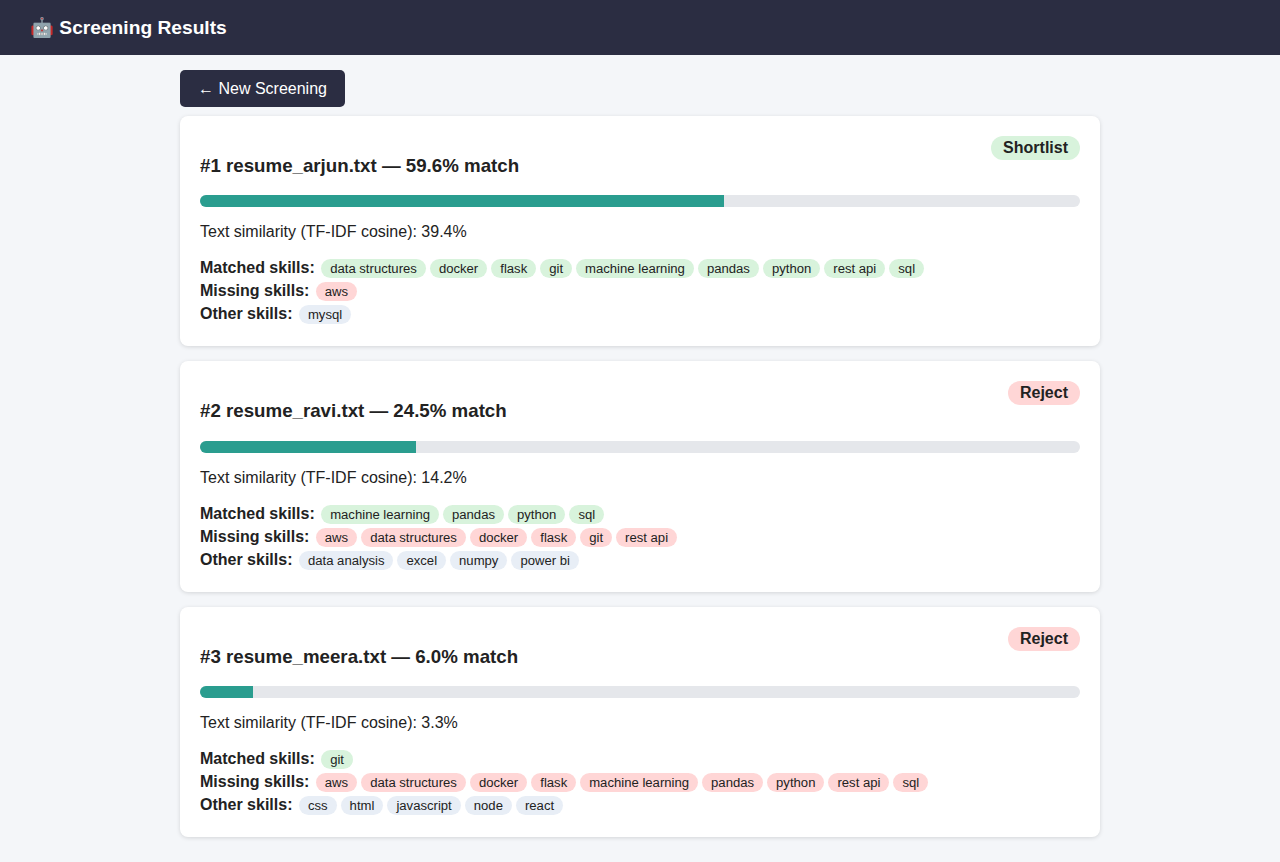Click the match progress bar for resume_ravi.txt
Image resolution: width=1280 pixels, height=862 pixels.
click(640, 447)
